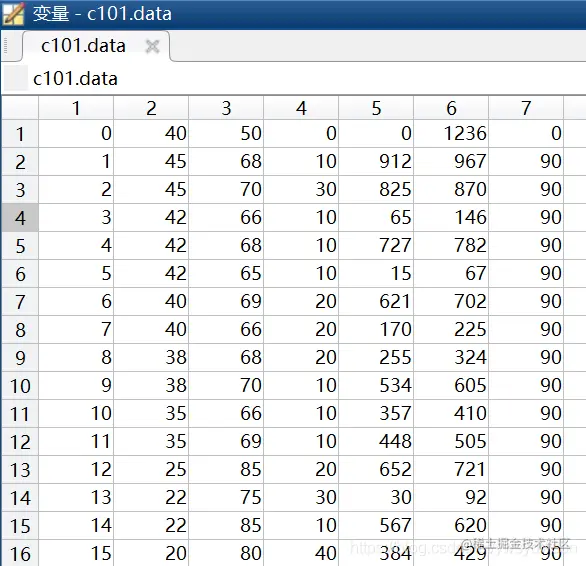Viewport: 586px width, 566px height.
Task: Click cell with value 255
Action: pyautogui.click(x=376, y=358)
